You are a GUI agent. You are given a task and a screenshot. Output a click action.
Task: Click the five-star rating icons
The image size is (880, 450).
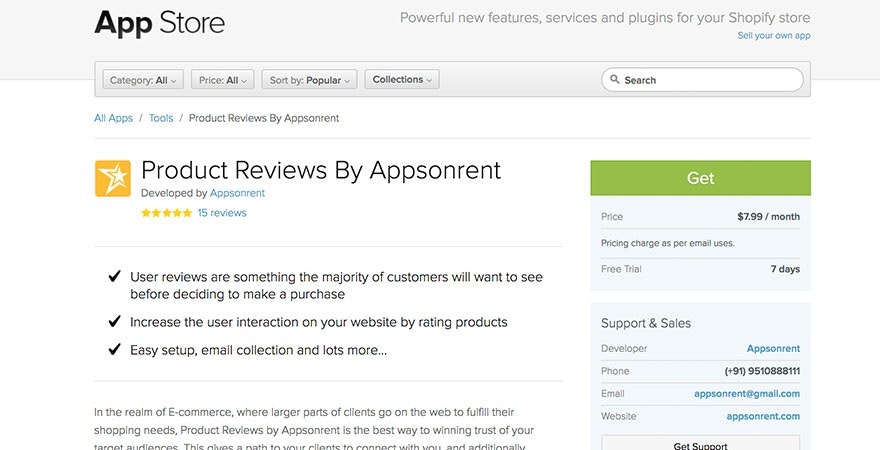(166, 213)
